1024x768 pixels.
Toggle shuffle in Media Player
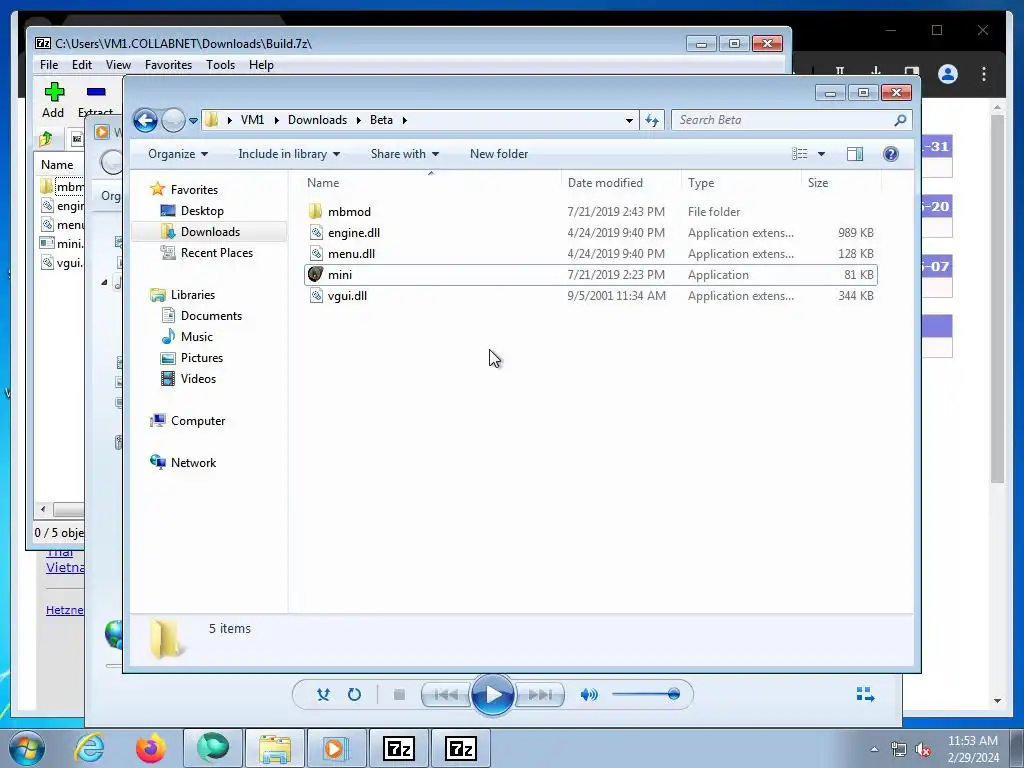tap(323, 695)
